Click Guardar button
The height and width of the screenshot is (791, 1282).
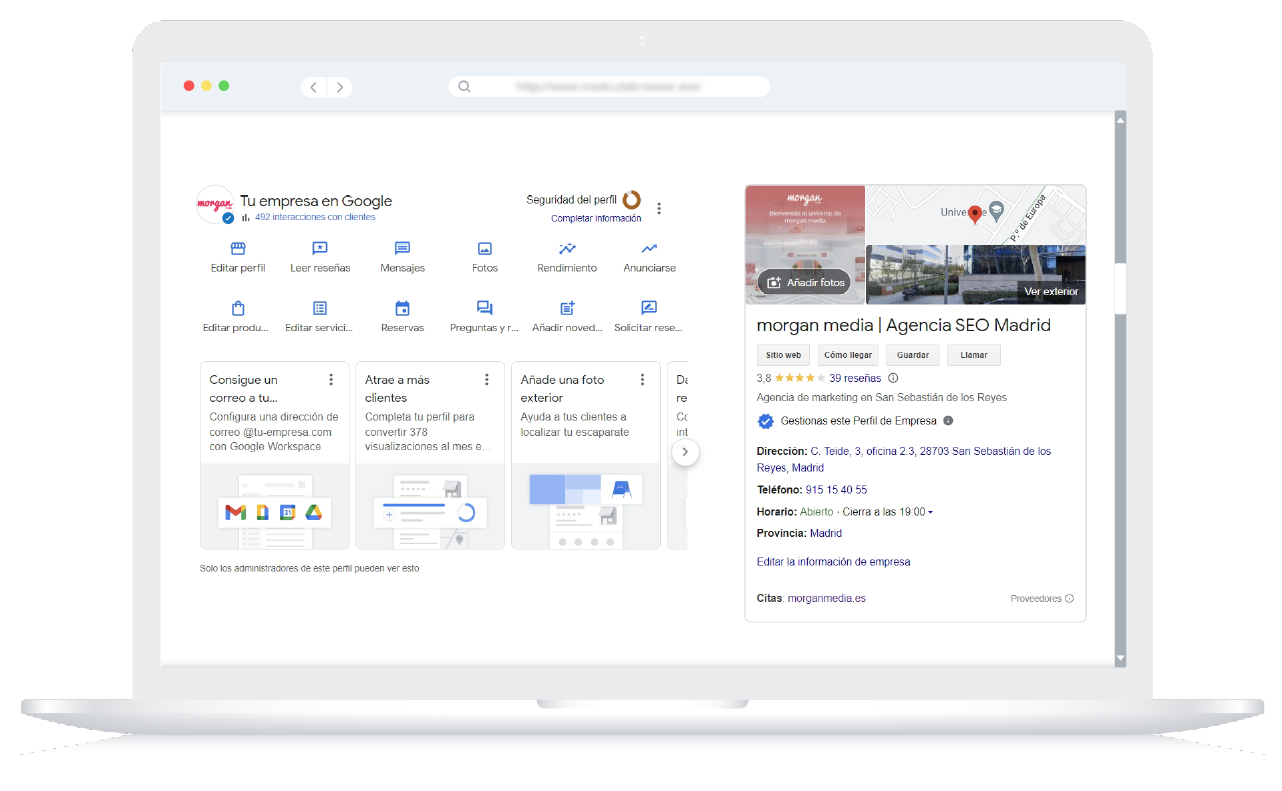tap(913, 355)
